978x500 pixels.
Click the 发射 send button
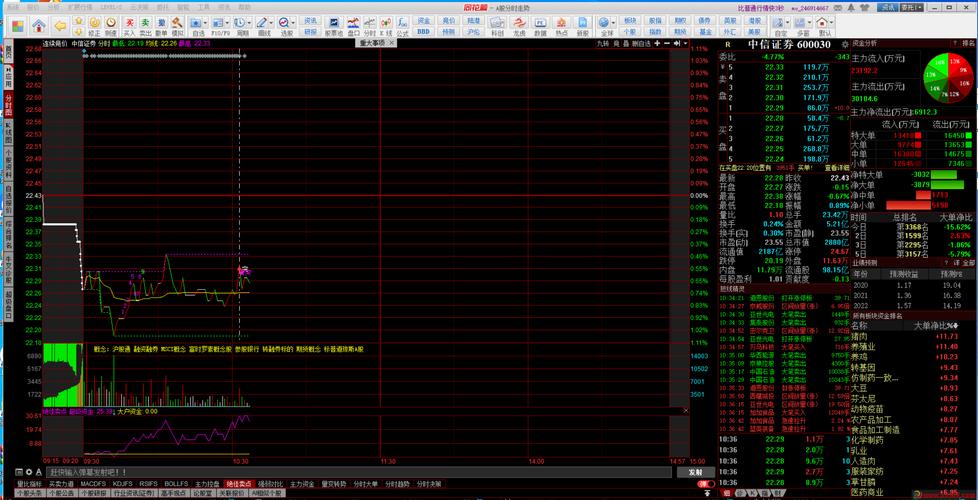[696, 473]
